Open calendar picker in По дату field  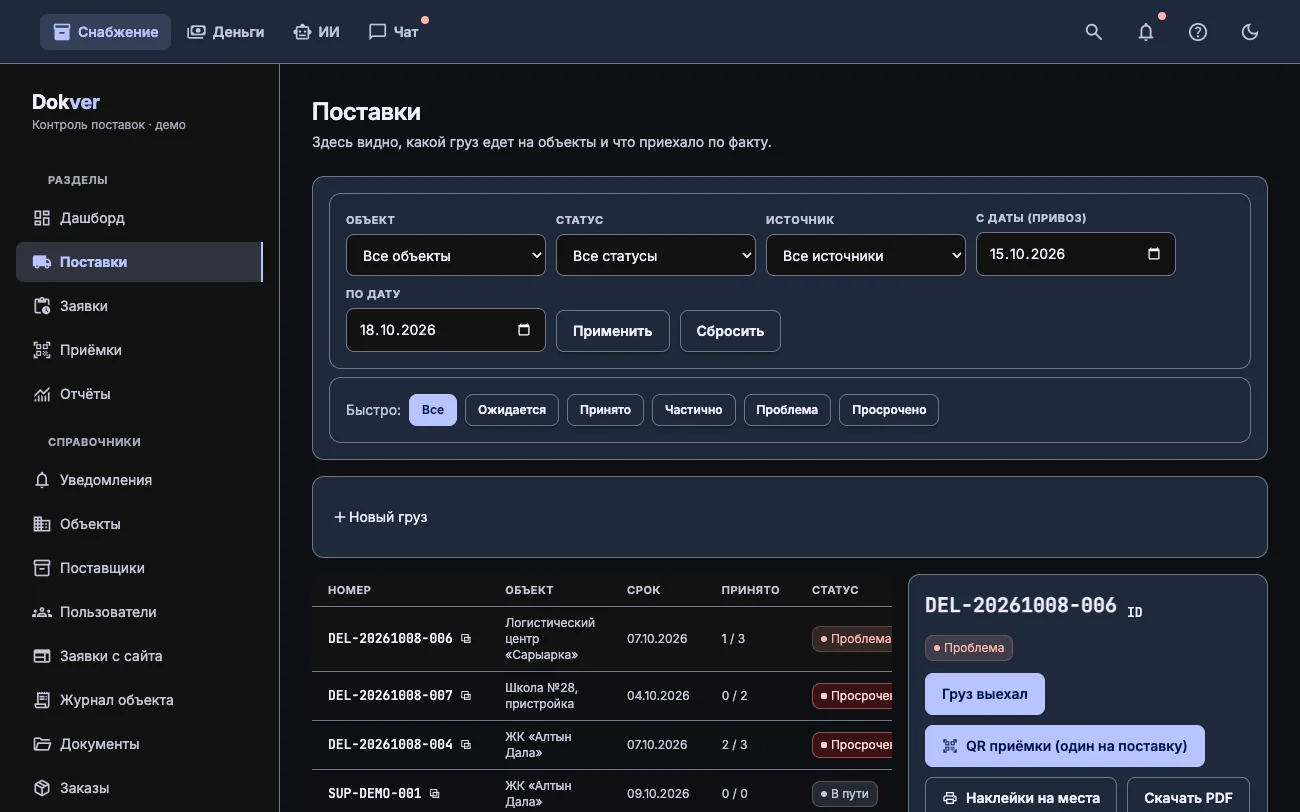pyautogui.click(x=524, y=330)
